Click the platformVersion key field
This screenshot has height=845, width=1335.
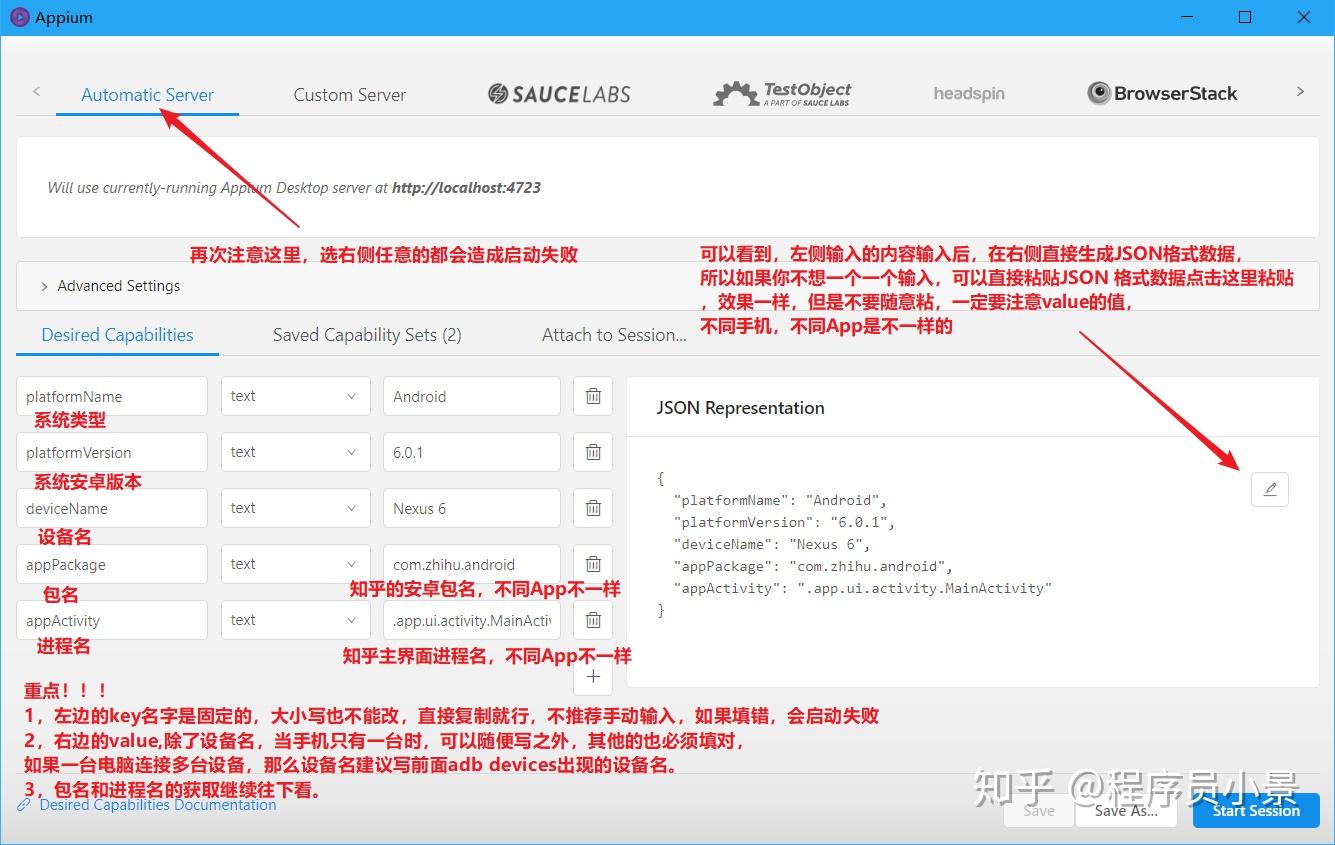tap(112, 452)
